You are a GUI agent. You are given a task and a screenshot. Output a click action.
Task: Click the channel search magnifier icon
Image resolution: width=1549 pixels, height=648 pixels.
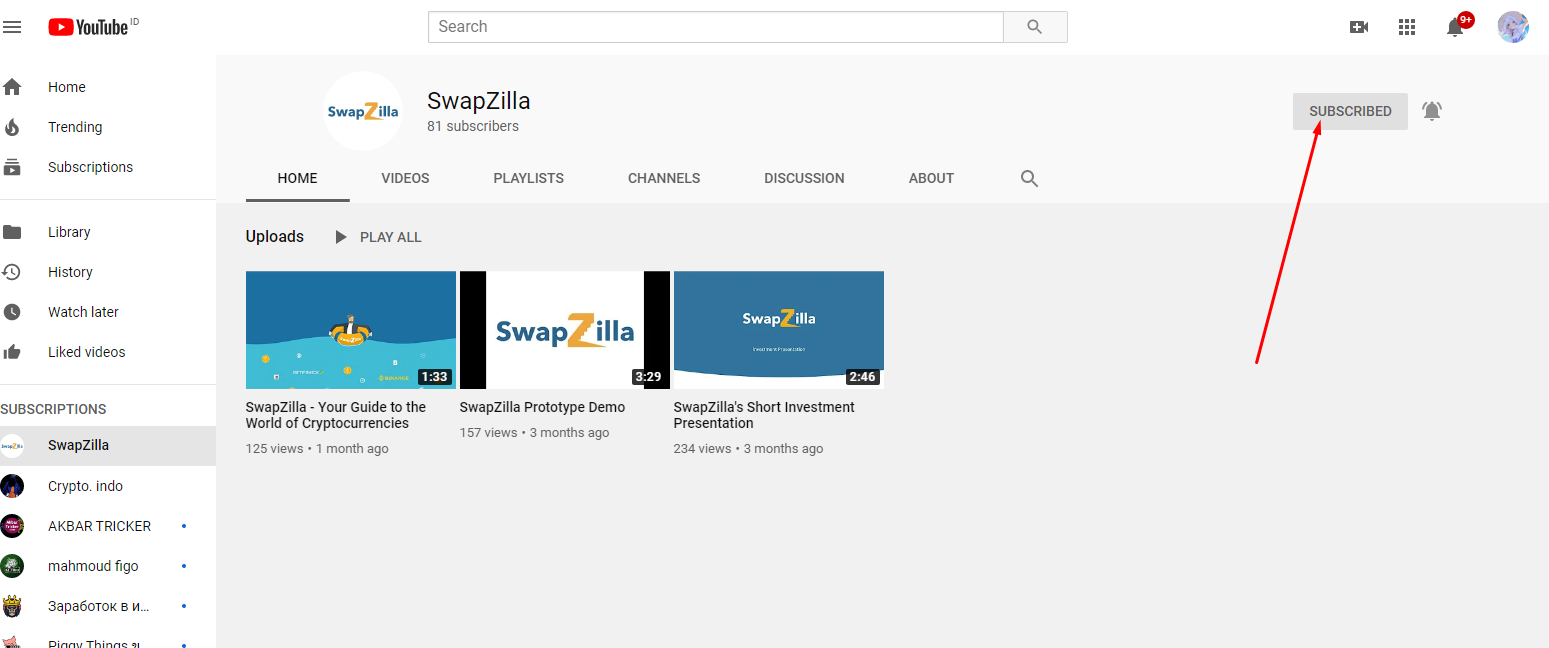[1030, 179]
